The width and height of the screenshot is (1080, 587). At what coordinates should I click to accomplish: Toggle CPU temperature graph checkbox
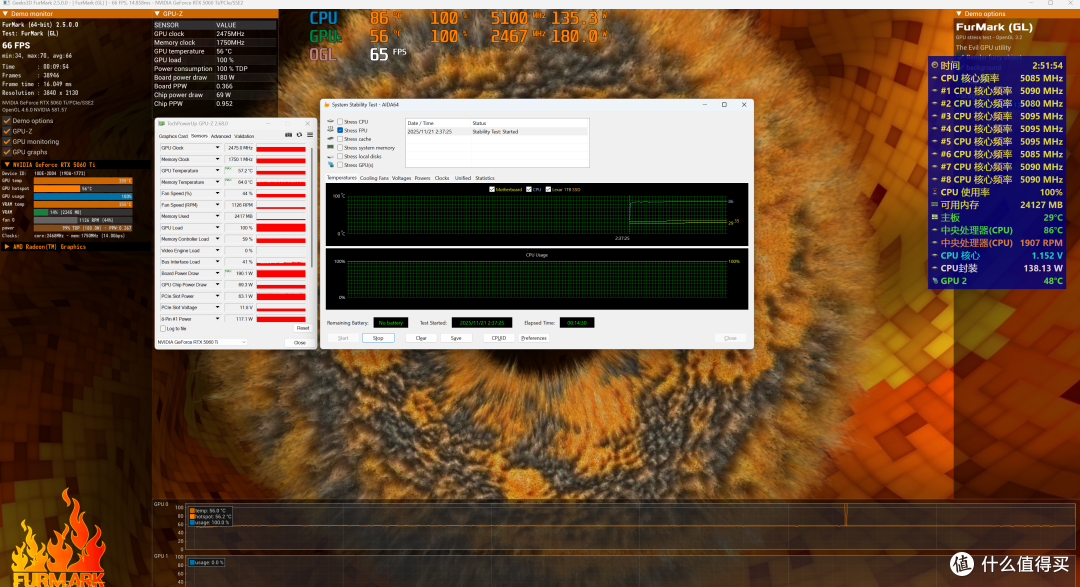coord(528,189)
